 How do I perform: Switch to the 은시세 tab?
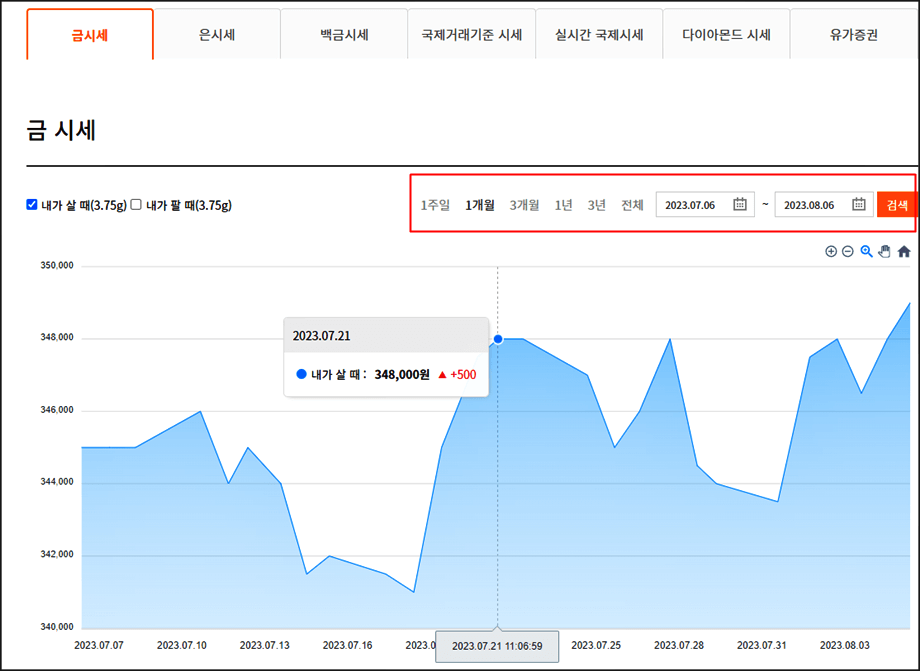coord(218,33)
